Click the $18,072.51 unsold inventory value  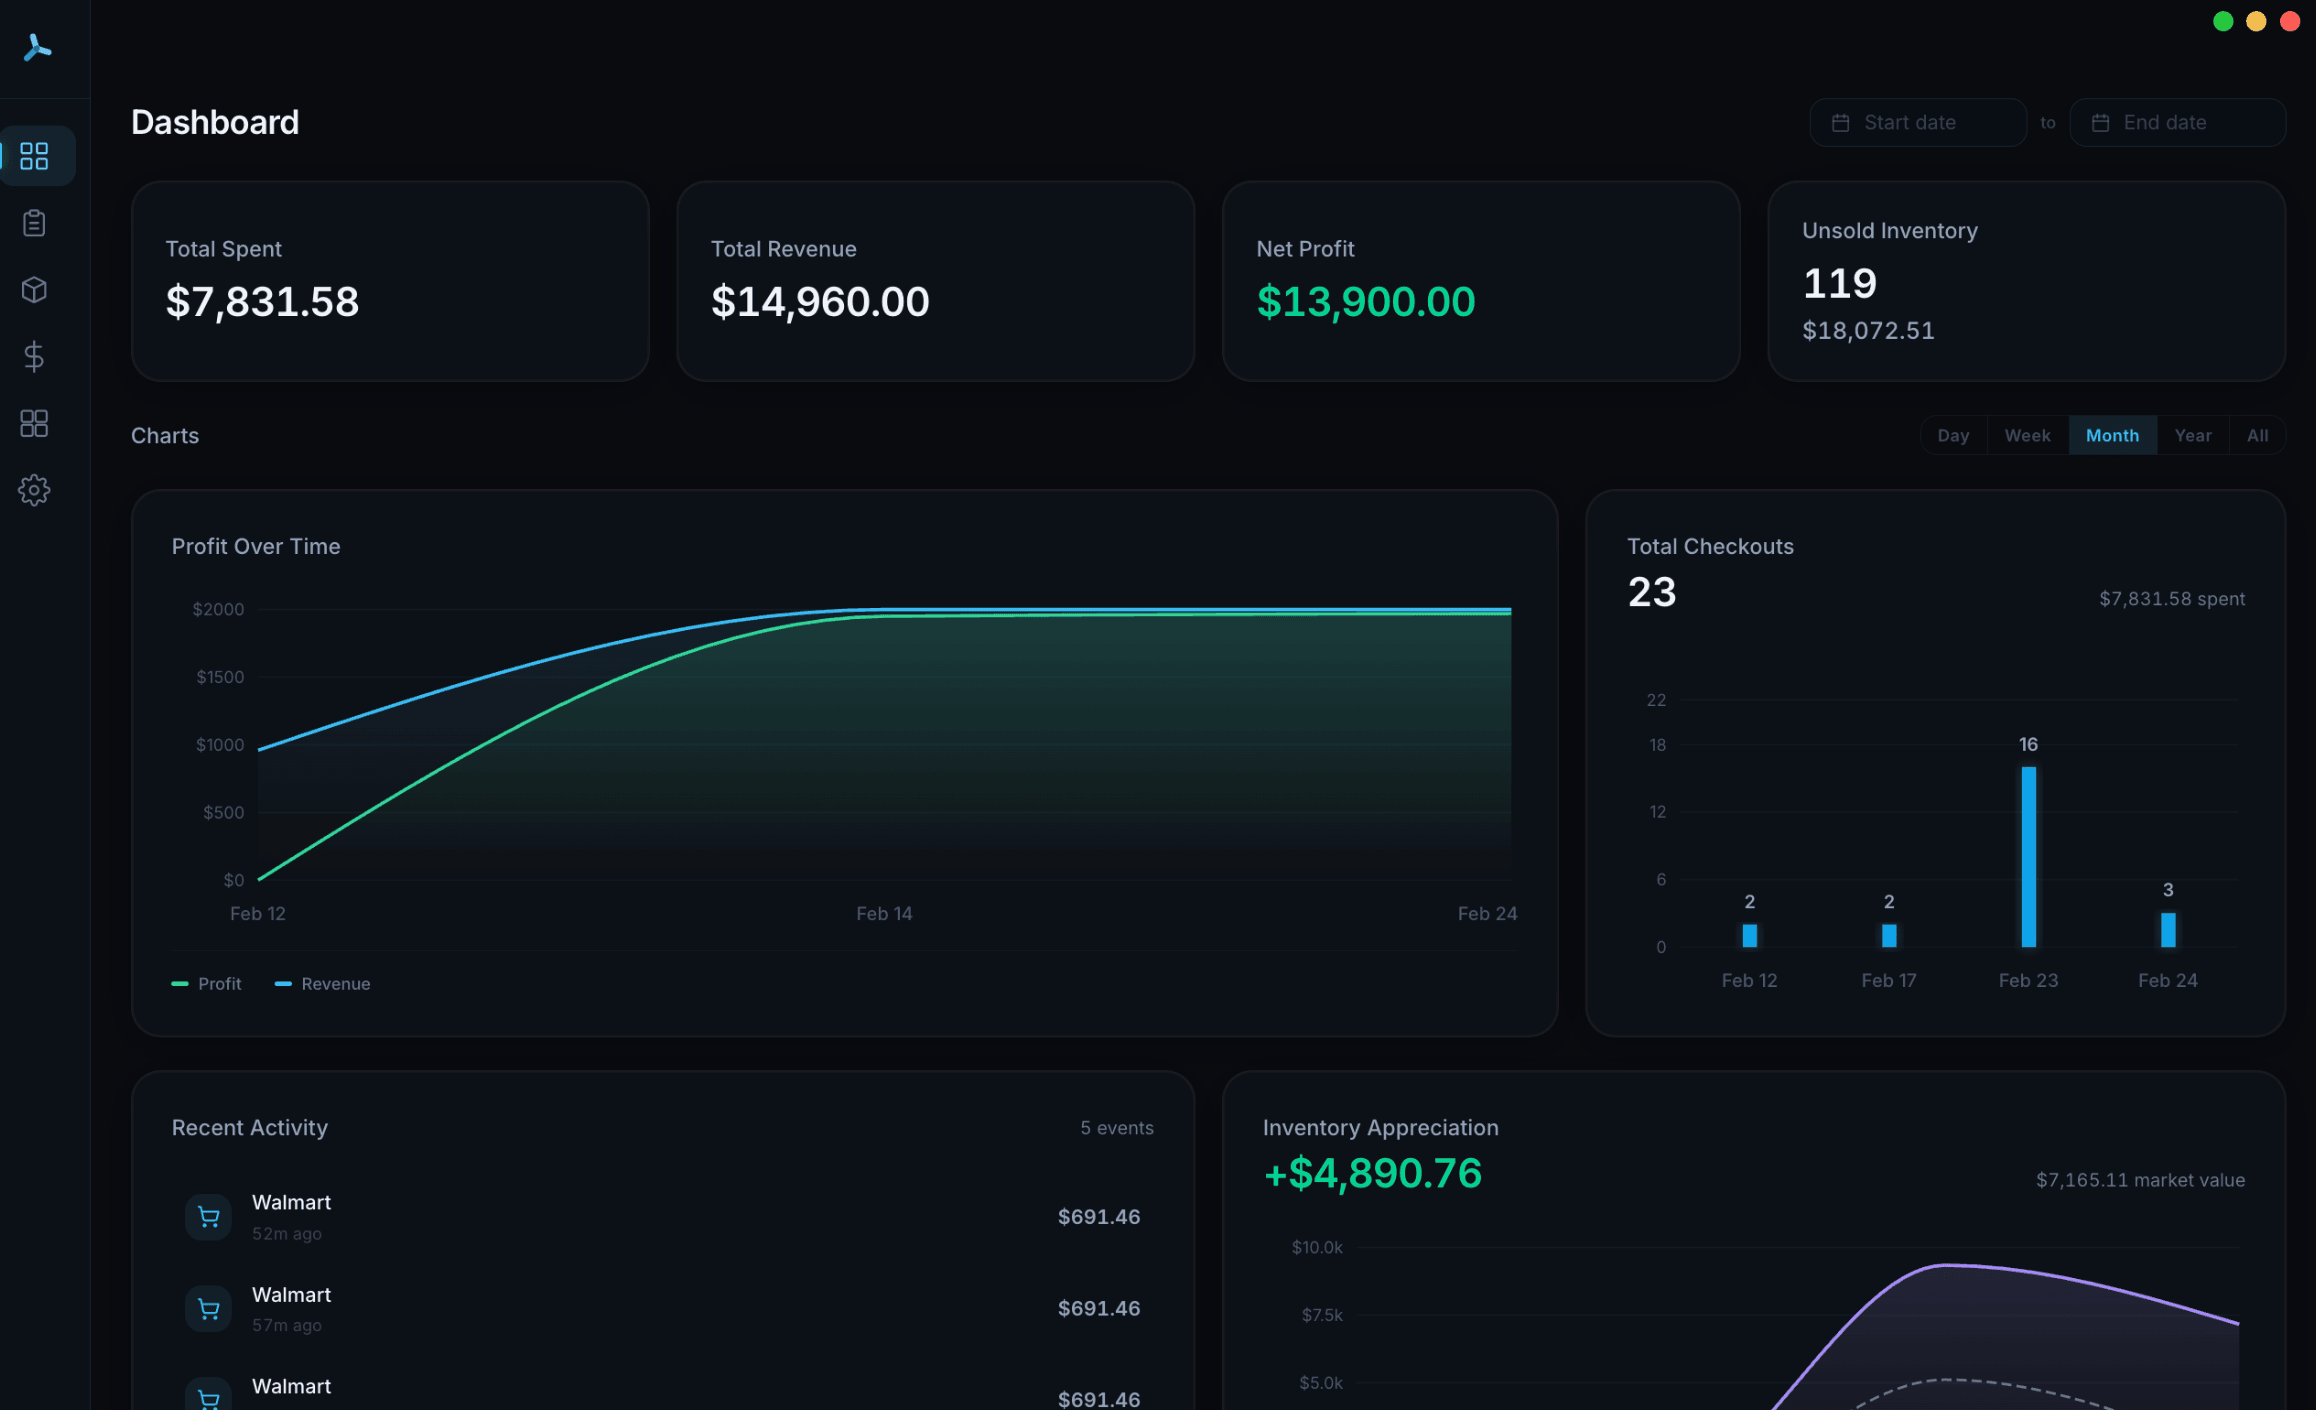pyautogui.click(x=1868, y=331)
